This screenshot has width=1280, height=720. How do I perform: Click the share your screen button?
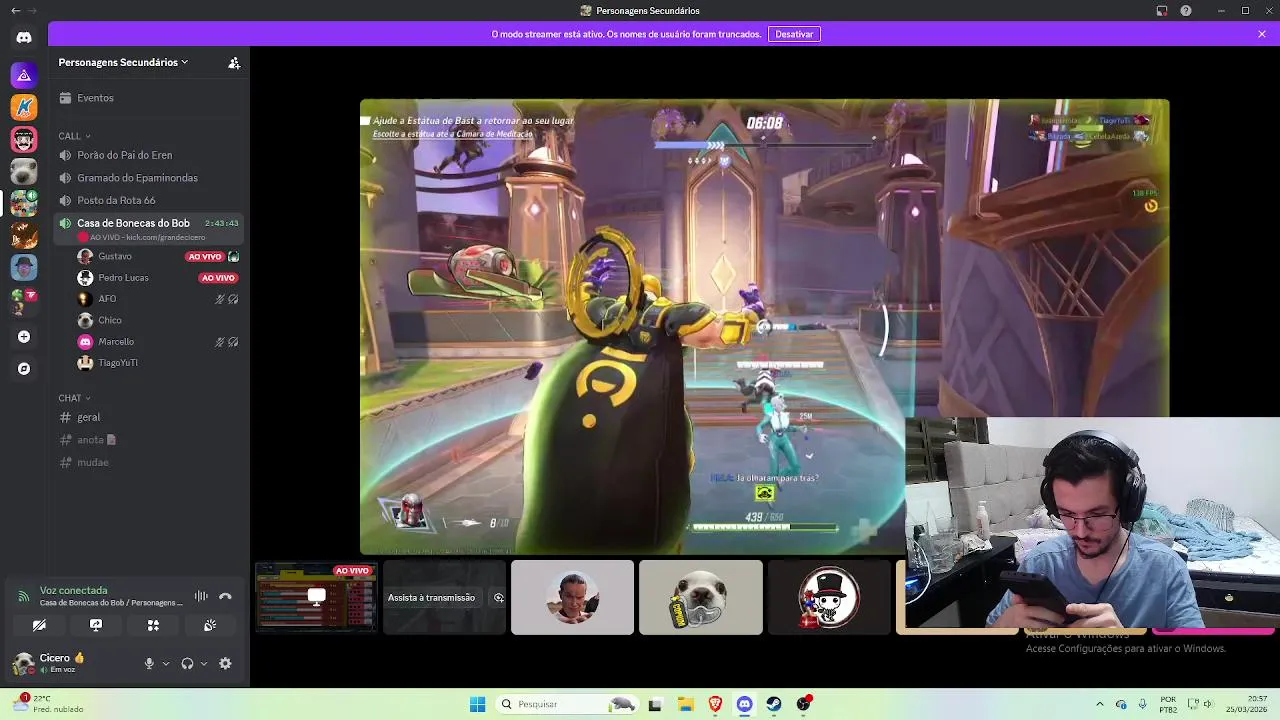point(96,625)
